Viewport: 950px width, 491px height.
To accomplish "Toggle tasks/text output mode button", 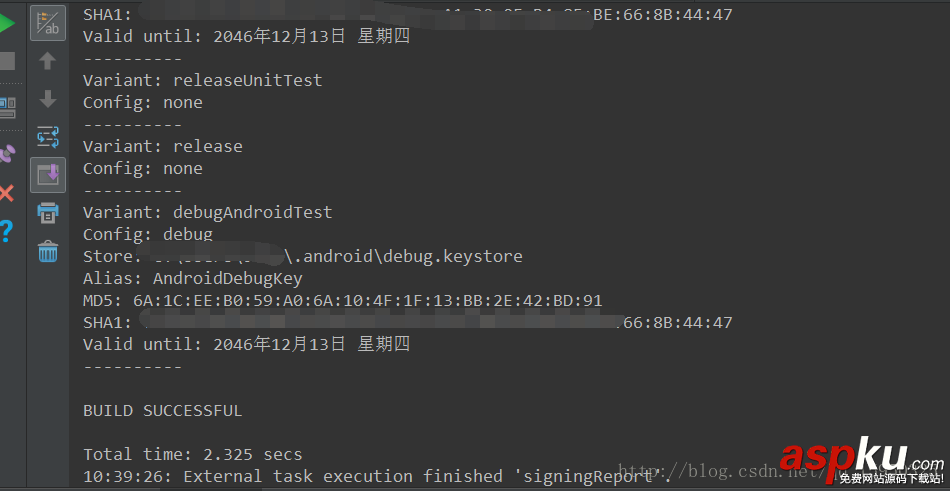I will tap(48, 23).
